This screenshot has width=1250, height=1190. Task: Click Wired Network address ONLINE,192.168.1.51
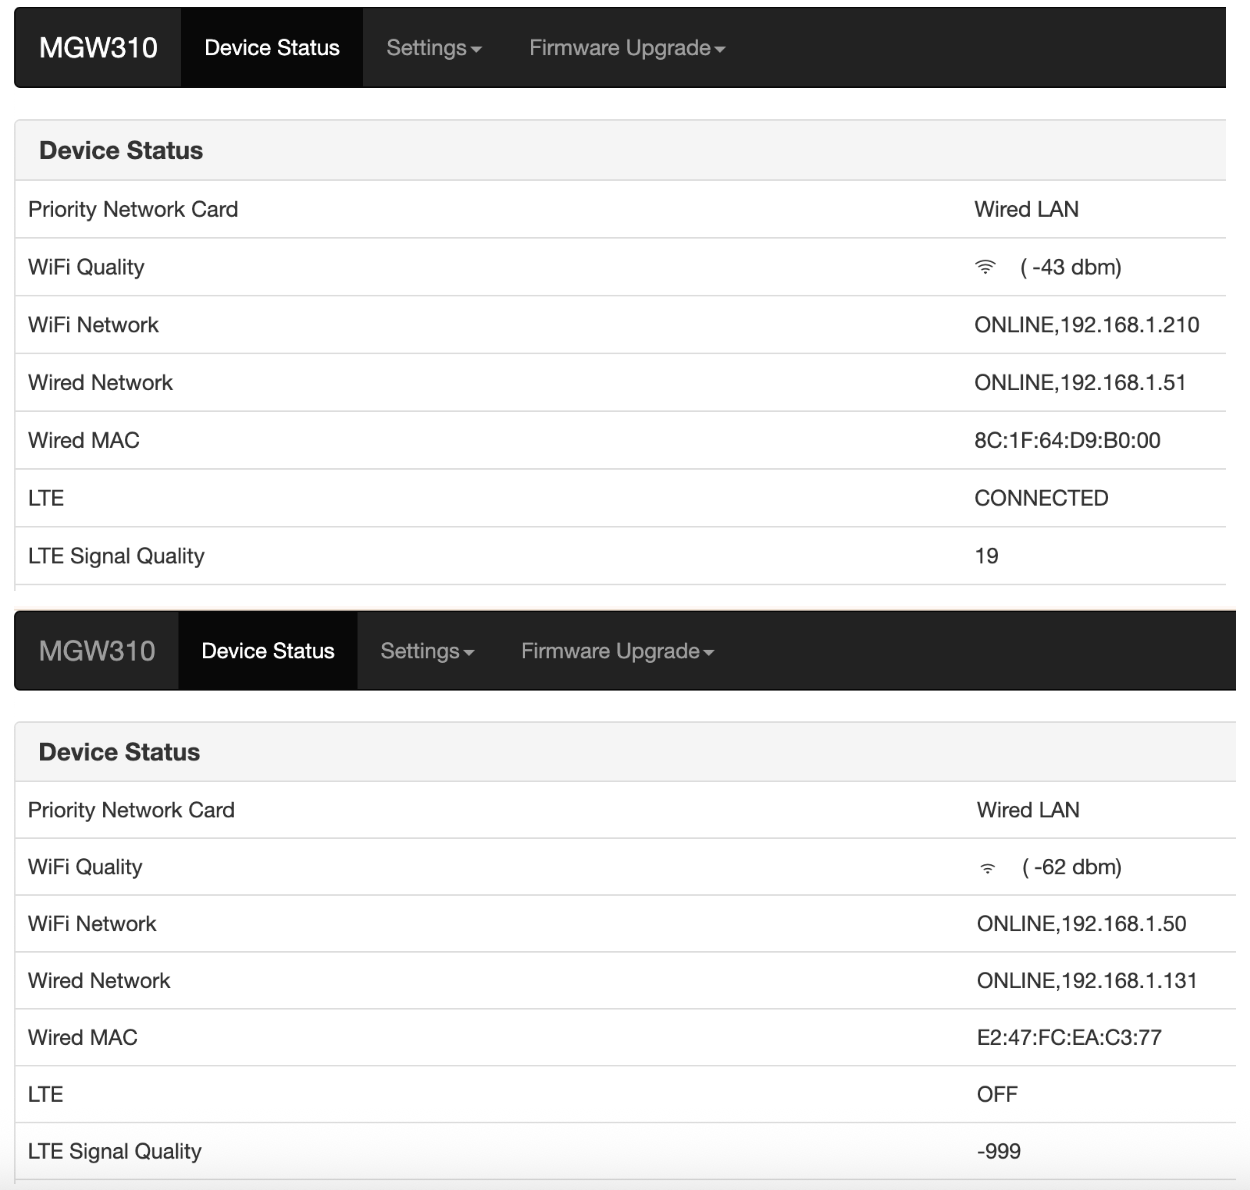1080,383
